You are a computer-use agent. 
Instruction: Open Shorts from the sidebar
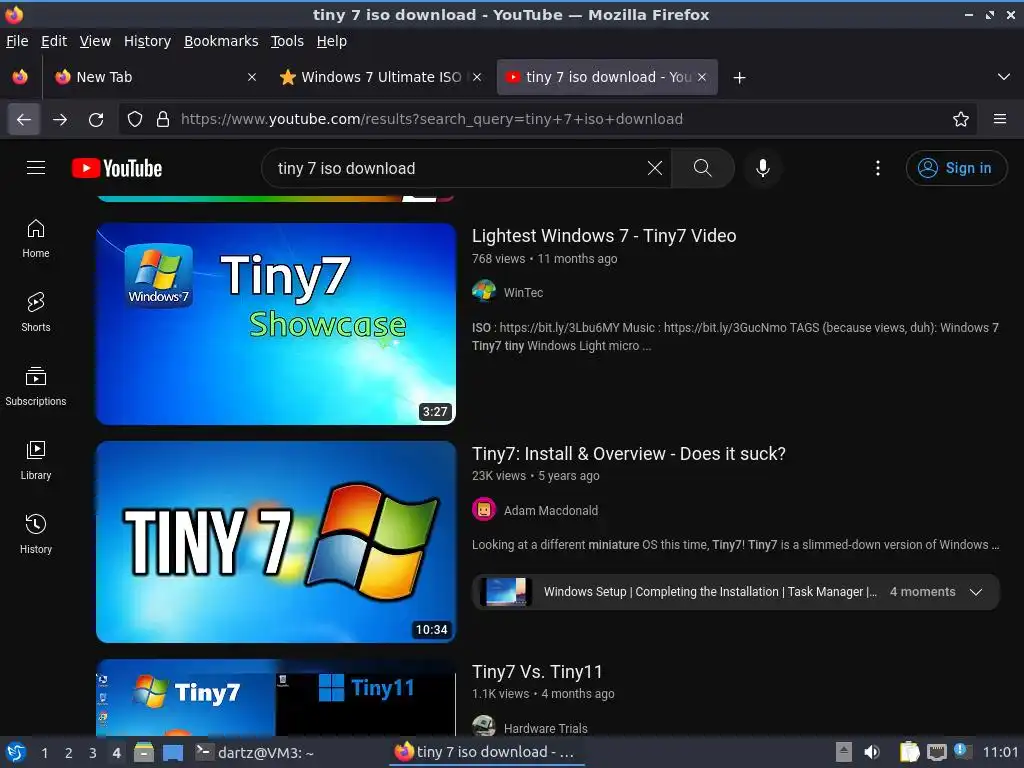pyautogui.click(x=36, y=313)
